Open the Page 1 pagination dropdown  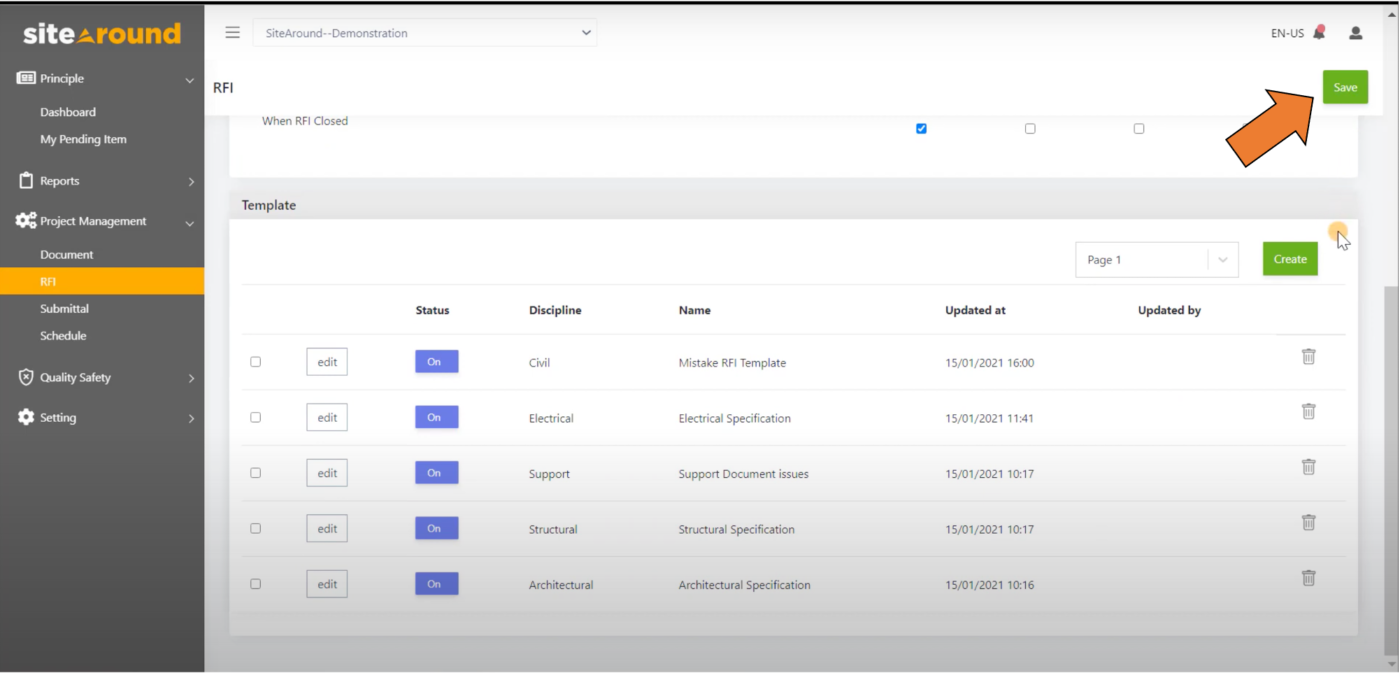point(1156,259)
